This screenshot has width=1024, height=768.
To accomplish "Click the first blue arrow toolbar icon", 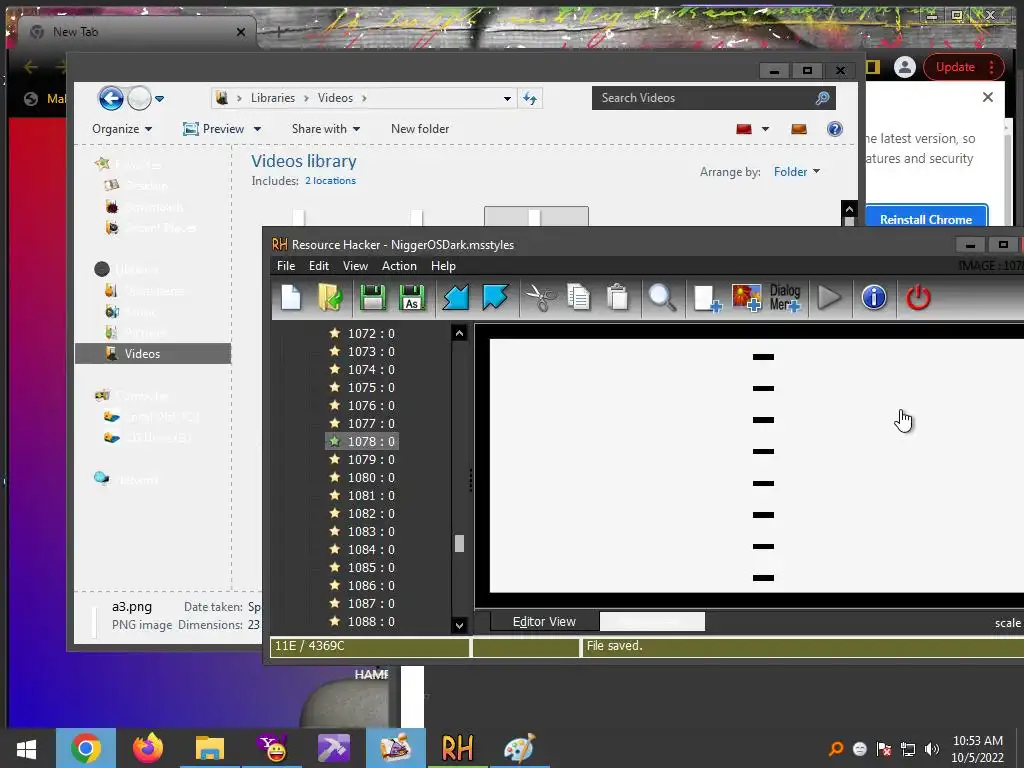I will tap(456, 298).
